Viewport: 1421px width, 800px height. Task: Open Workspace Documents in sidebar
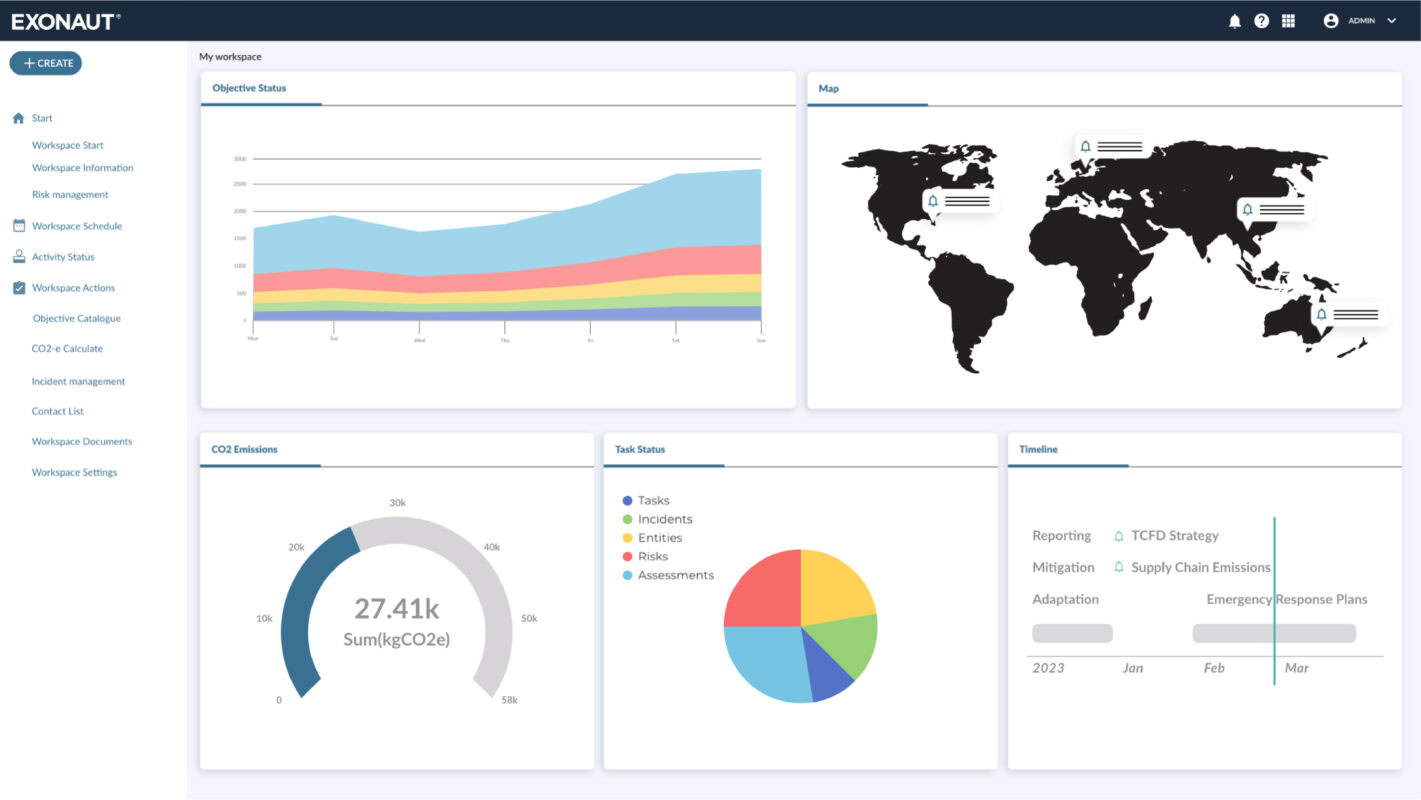pyautogui.click(x=82, y=441)
